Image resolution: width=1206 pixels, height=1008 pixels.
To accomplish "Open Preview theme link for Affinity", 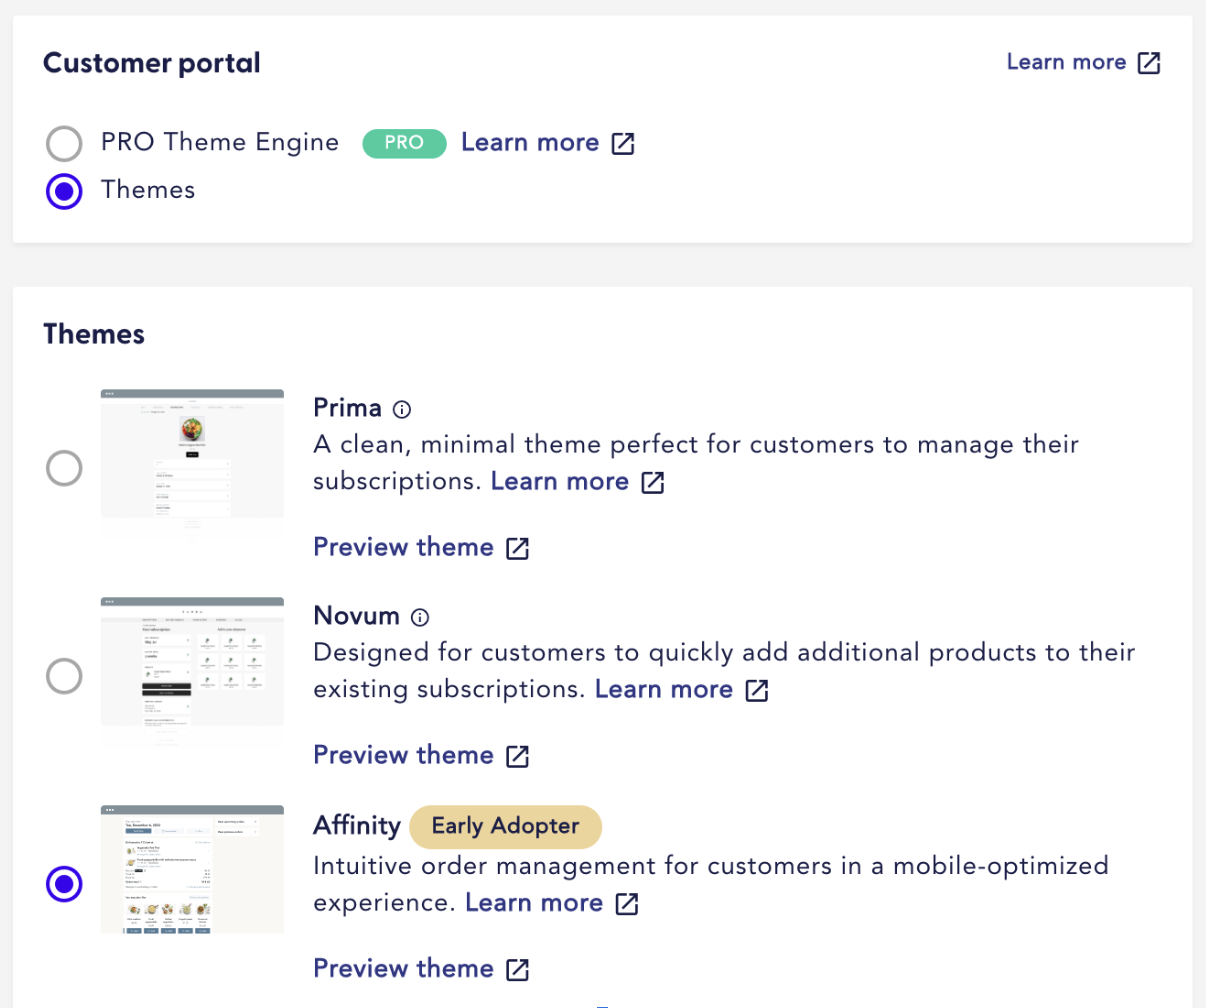I will tap(403, 968).
